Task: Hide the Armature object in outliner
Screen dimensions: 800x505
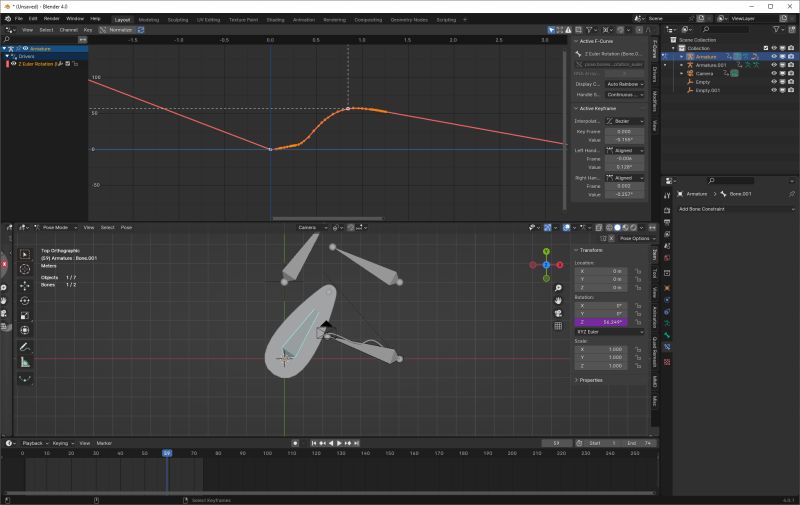Action: click(773, 57)
